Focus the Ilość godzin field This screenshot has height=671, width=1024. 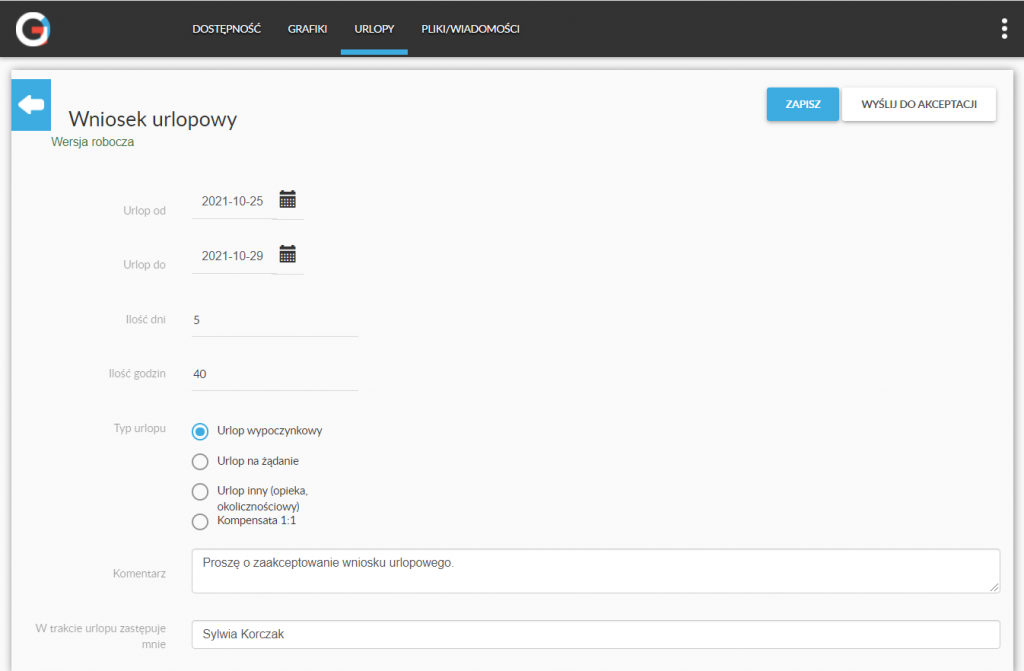275,374
